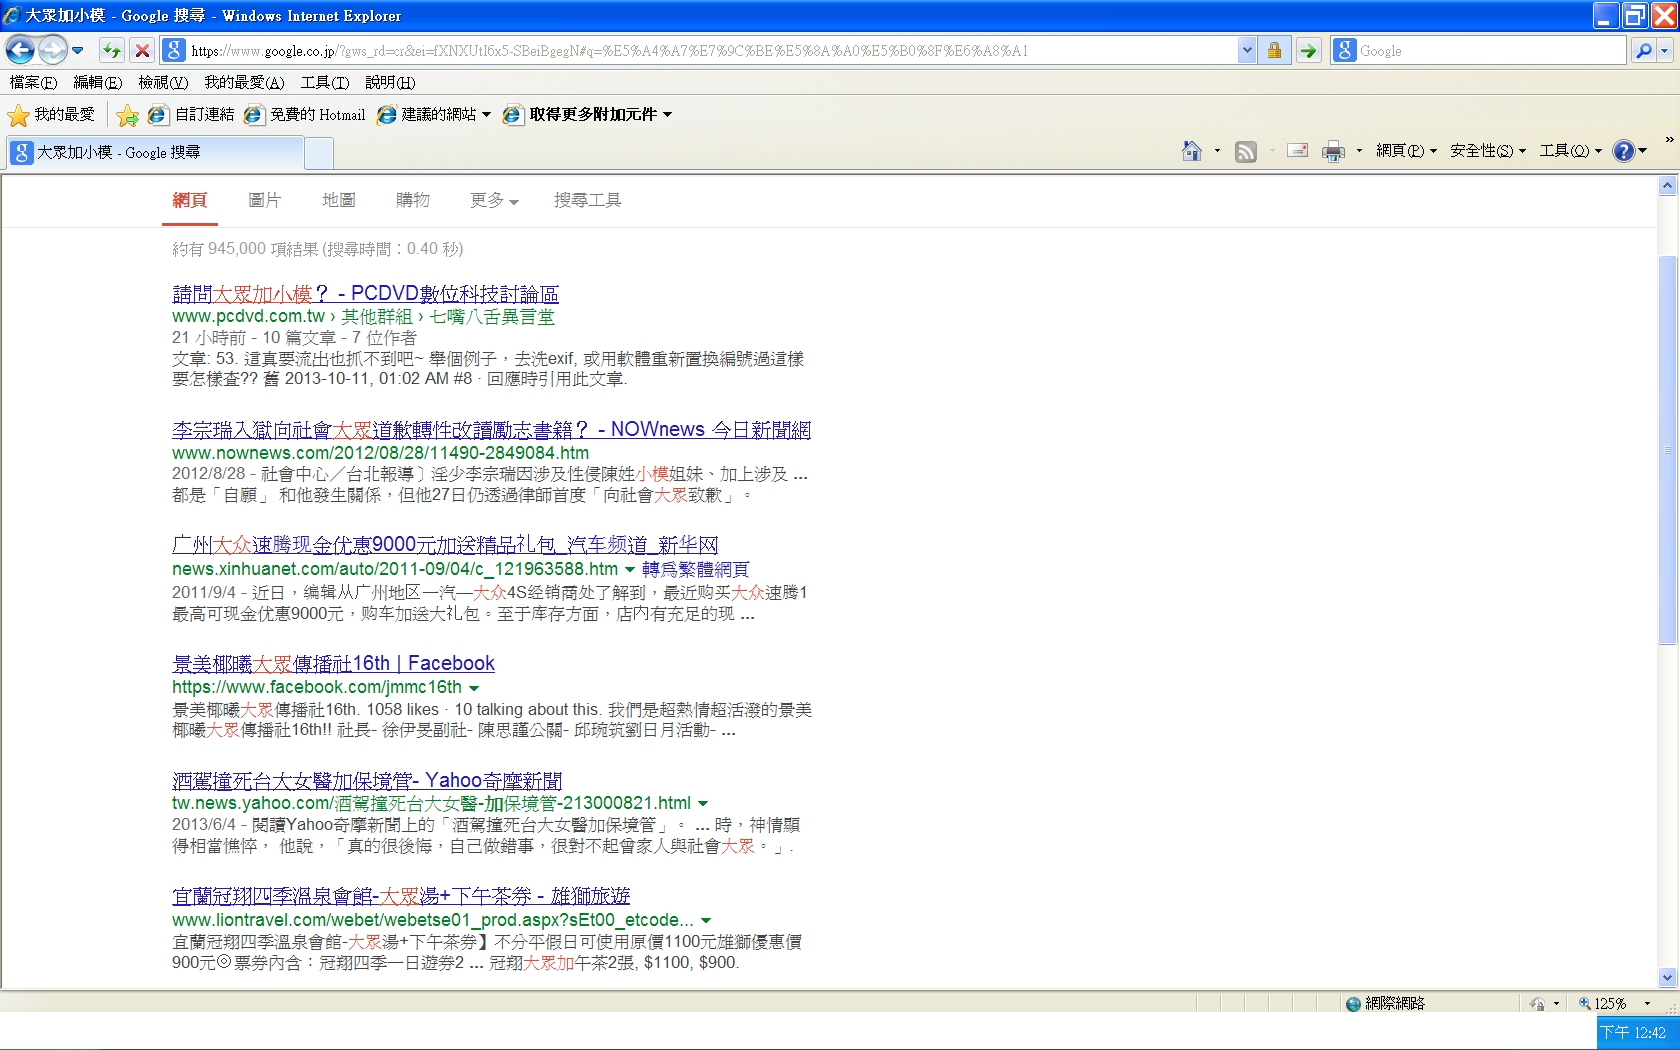Click the add-to-favorites-bar star icon

click(x=127, y=115)
